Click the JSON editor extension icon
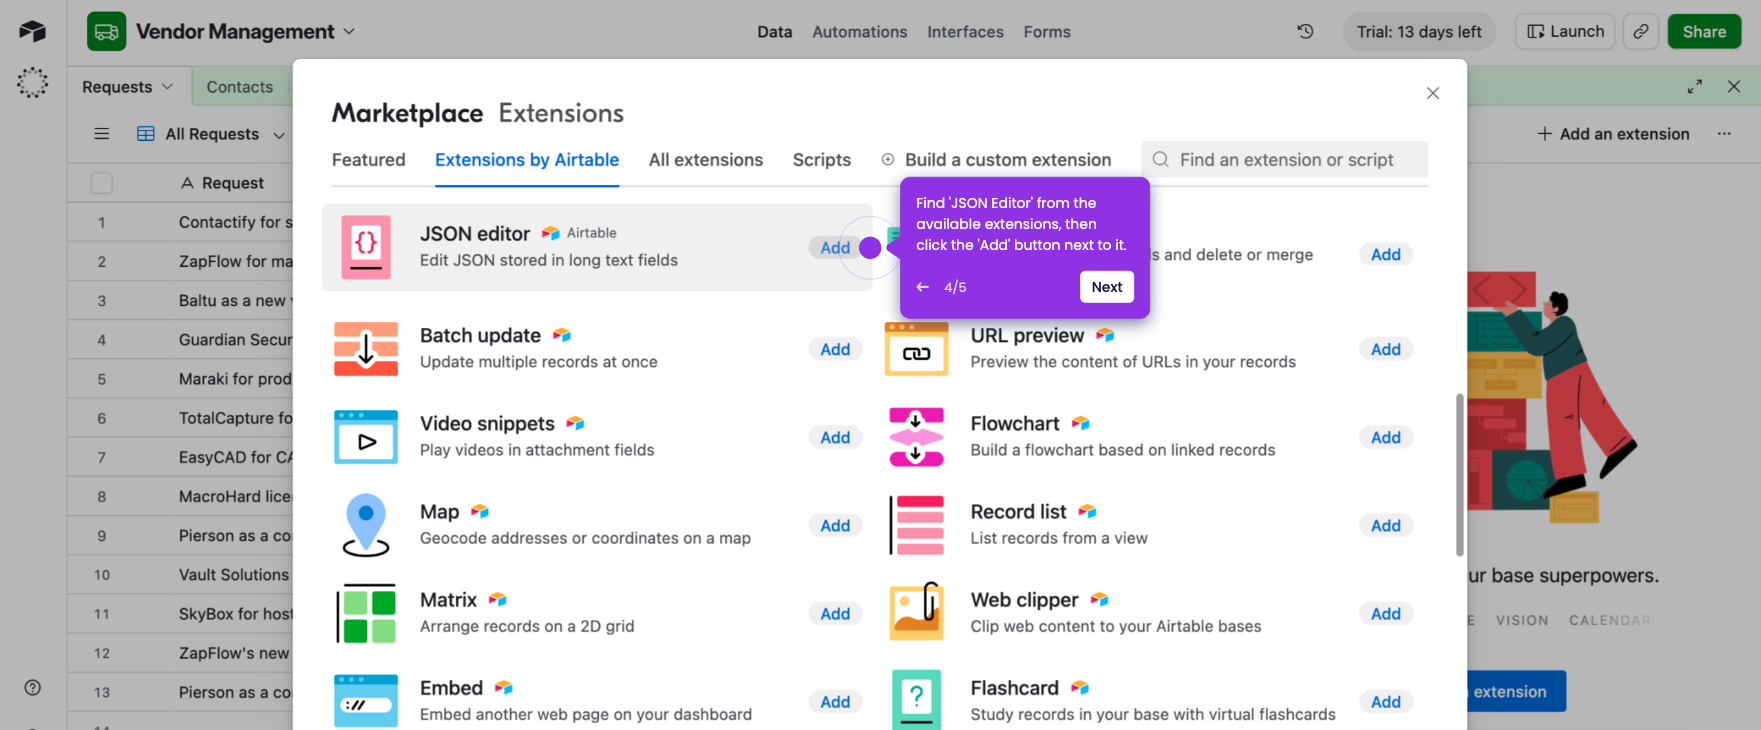Image resolution: width=1761 pixels, height=730 pixels. click(x=366, y=247)
